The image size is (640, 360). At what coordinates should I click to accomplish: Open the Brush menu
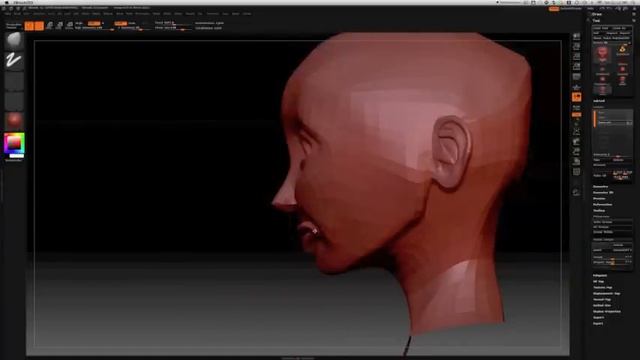point(17,14)
